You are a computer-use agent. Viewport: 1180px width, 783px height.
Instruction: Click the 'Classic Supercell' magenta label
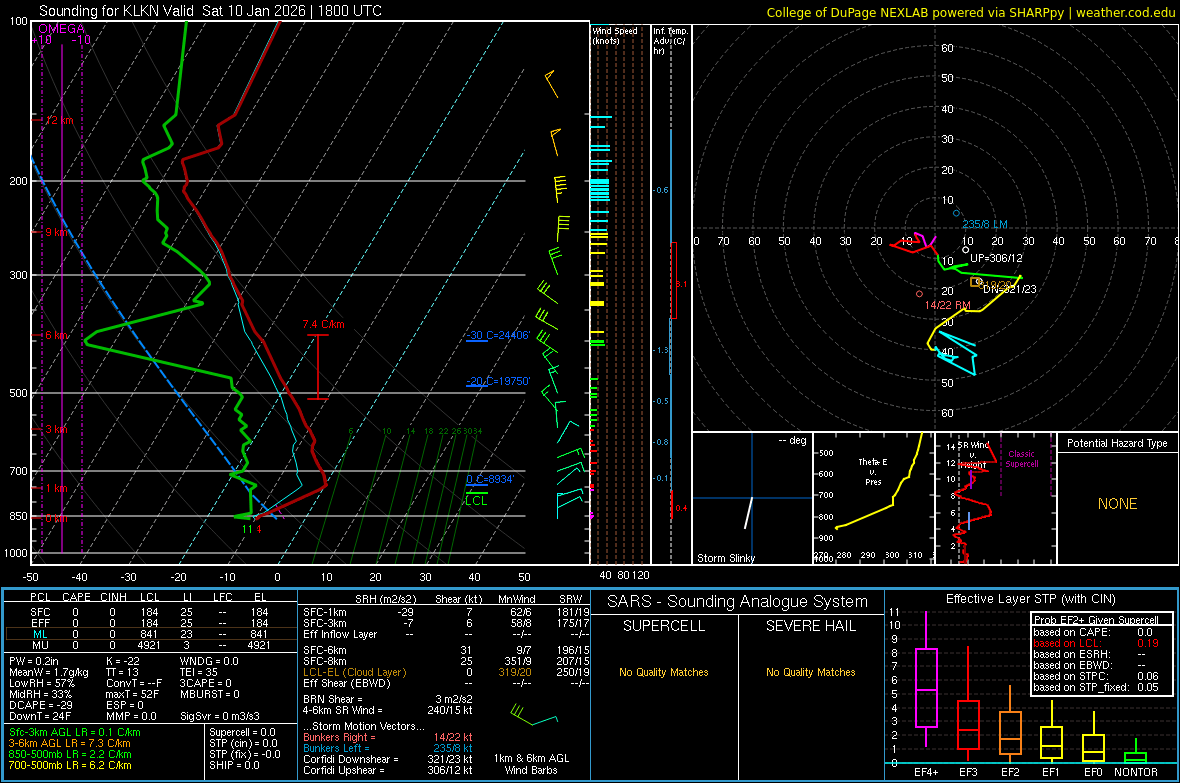(1022, 459)
